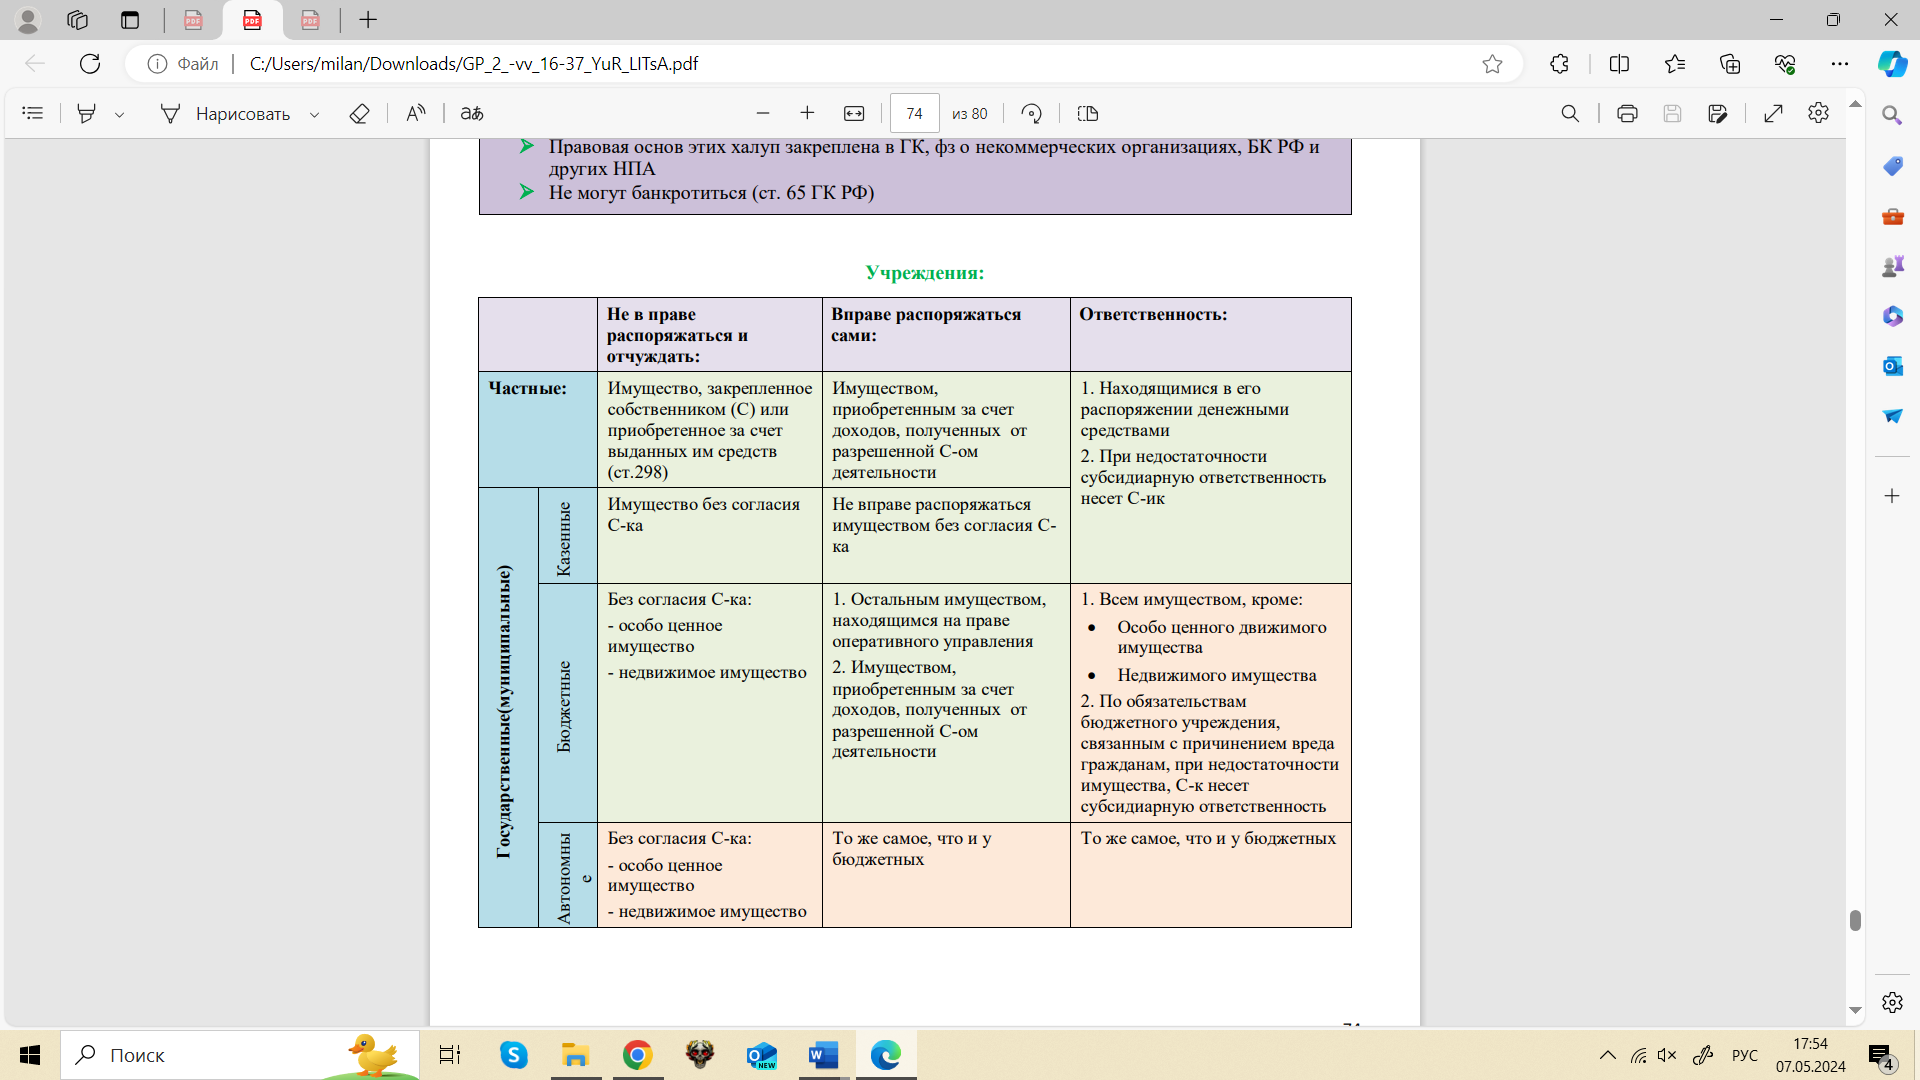
Task: Open Task View on taskbar
Action: pyautogui.click(x=450, y=1055)
